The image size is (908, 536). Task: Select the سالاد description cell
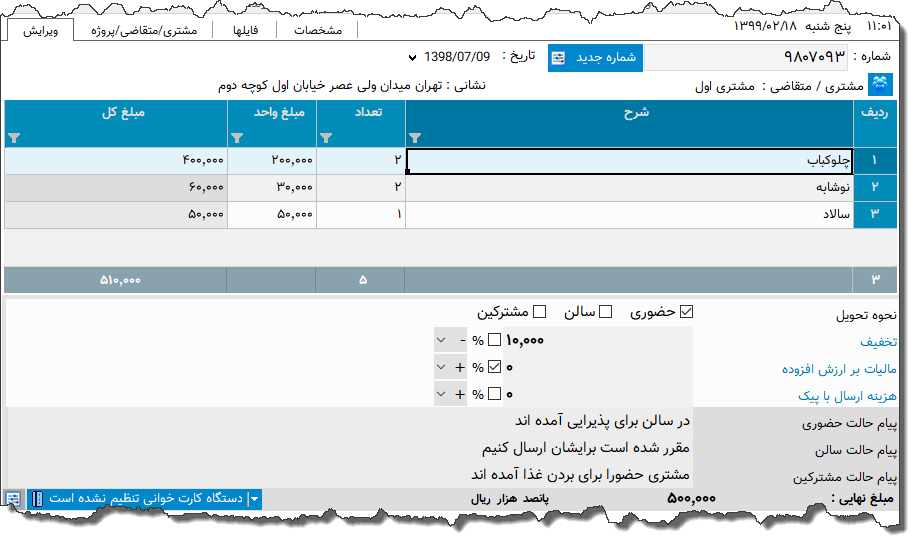(x=629, y=215)
